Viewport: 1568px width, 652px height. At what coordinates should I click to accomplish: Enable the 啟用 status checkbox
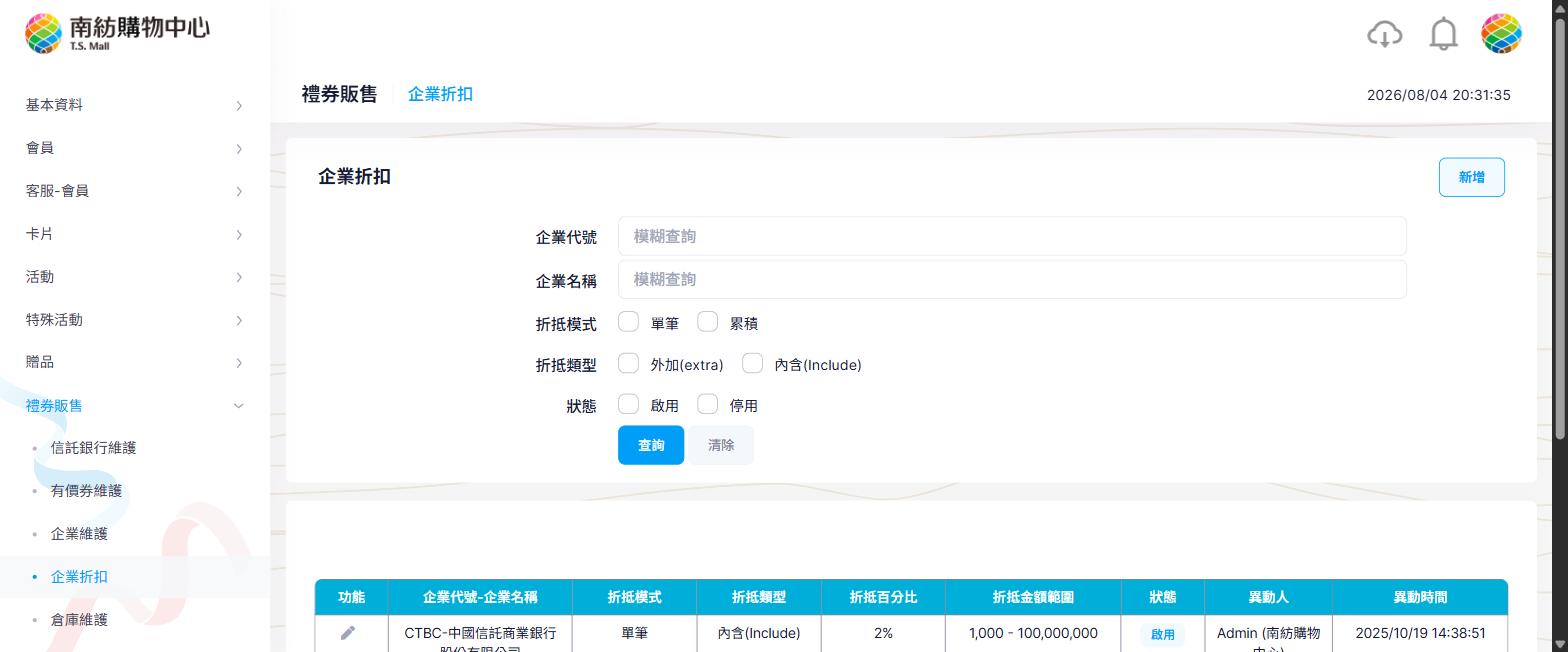pyautogui.click(x=628, y=404)
